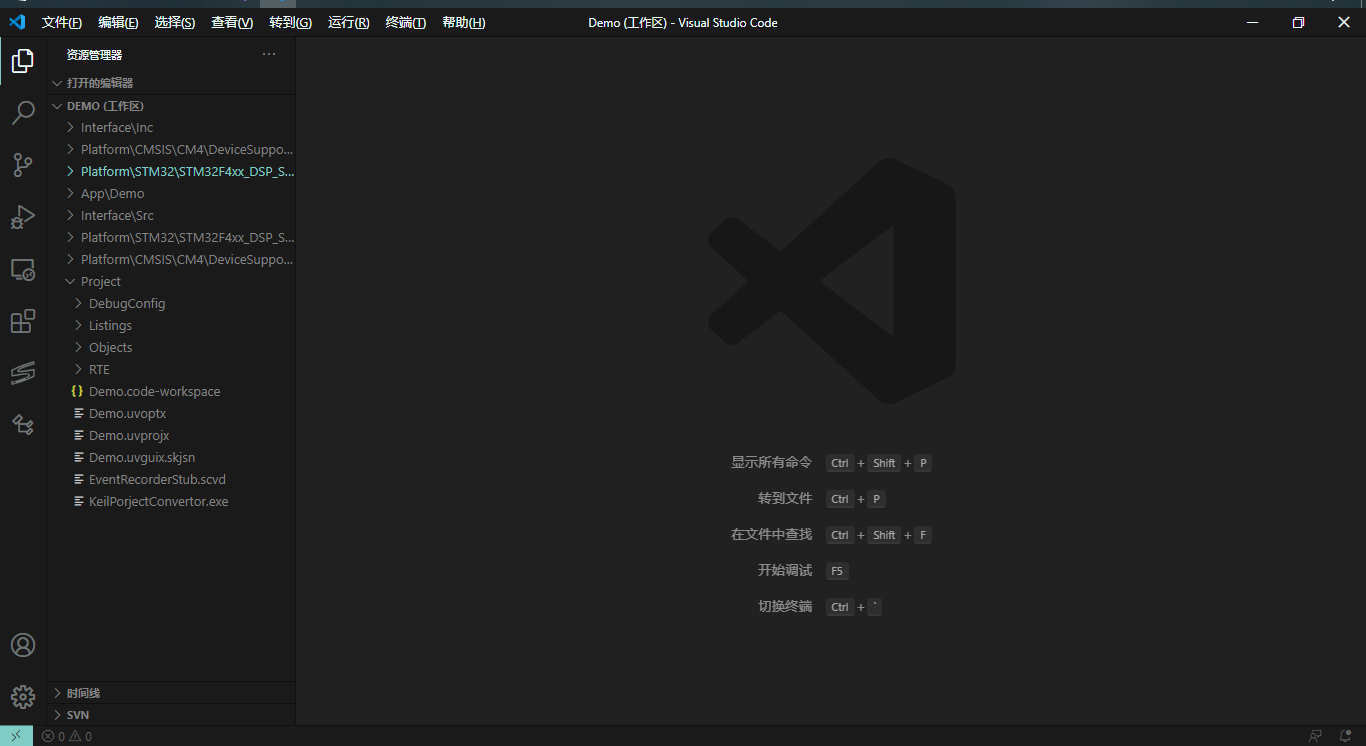Open Demo.uvoptx file
This screenshot has height=746, width=1366.
(x=171, y=414)
